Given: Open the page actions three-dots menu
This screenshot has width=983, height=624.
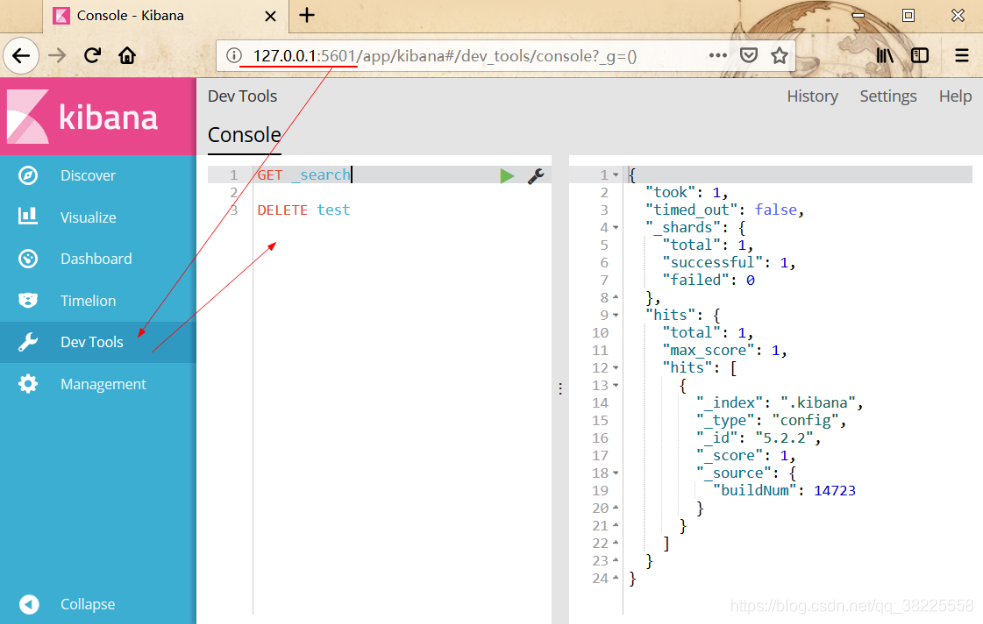Looking at the screenshot, I should 718,55.
